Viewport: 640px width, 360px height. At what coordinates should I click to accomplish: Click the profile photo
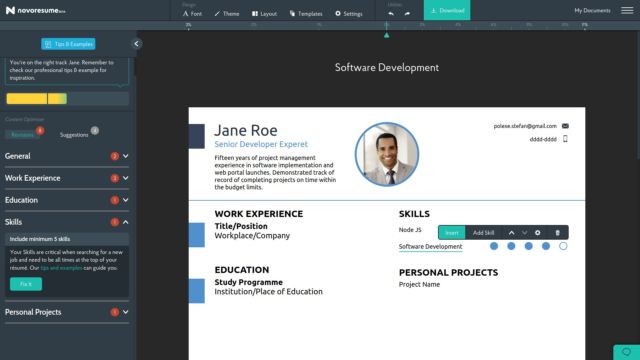point(387,154)
